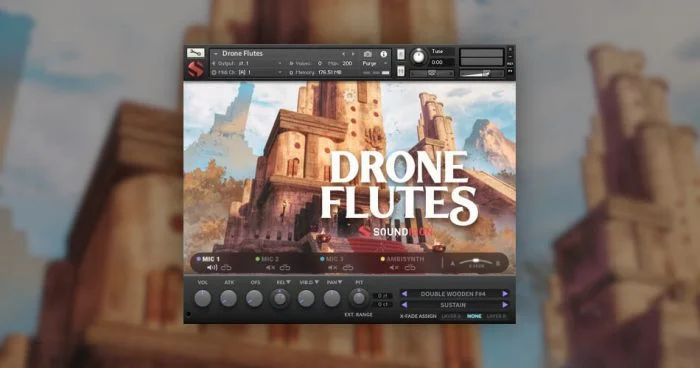Image resolution: width=700 pixels, height=368 pixels.
Task: Select the Mic 2 channel label
Action: click(x=270, y=259)
